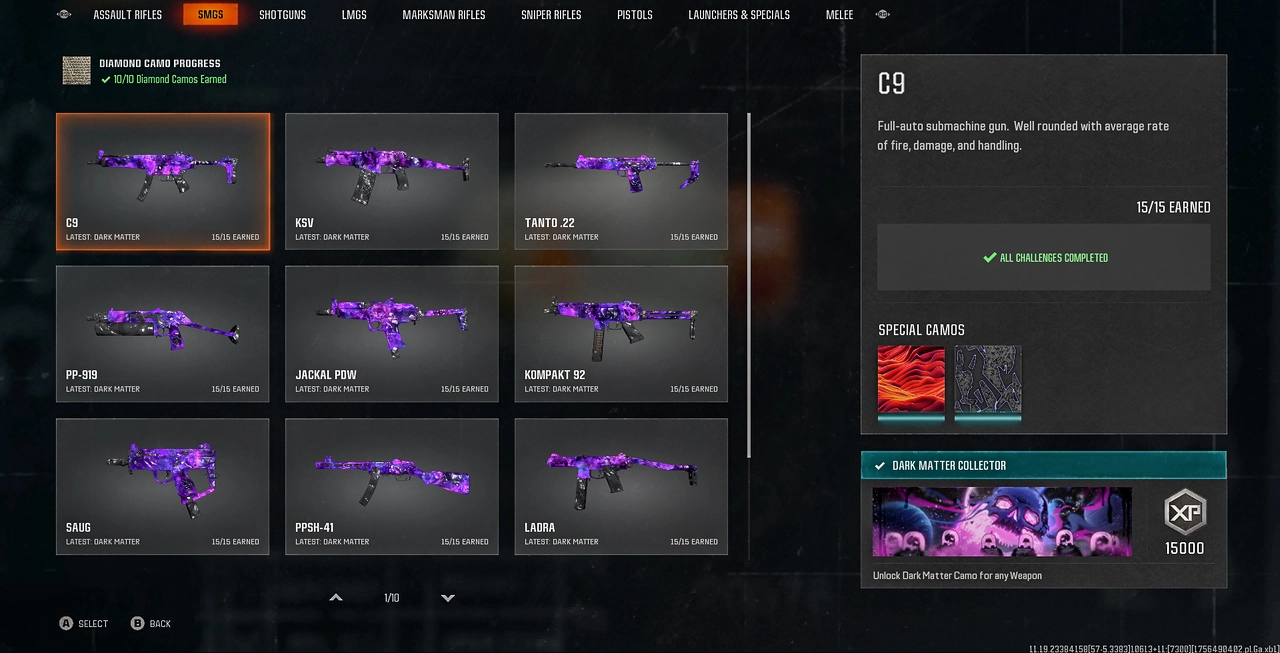Switch to the Shotguns tab
Image resolution: width=1280 pixels, height=653 pixels.
click(x=283, y=15)
